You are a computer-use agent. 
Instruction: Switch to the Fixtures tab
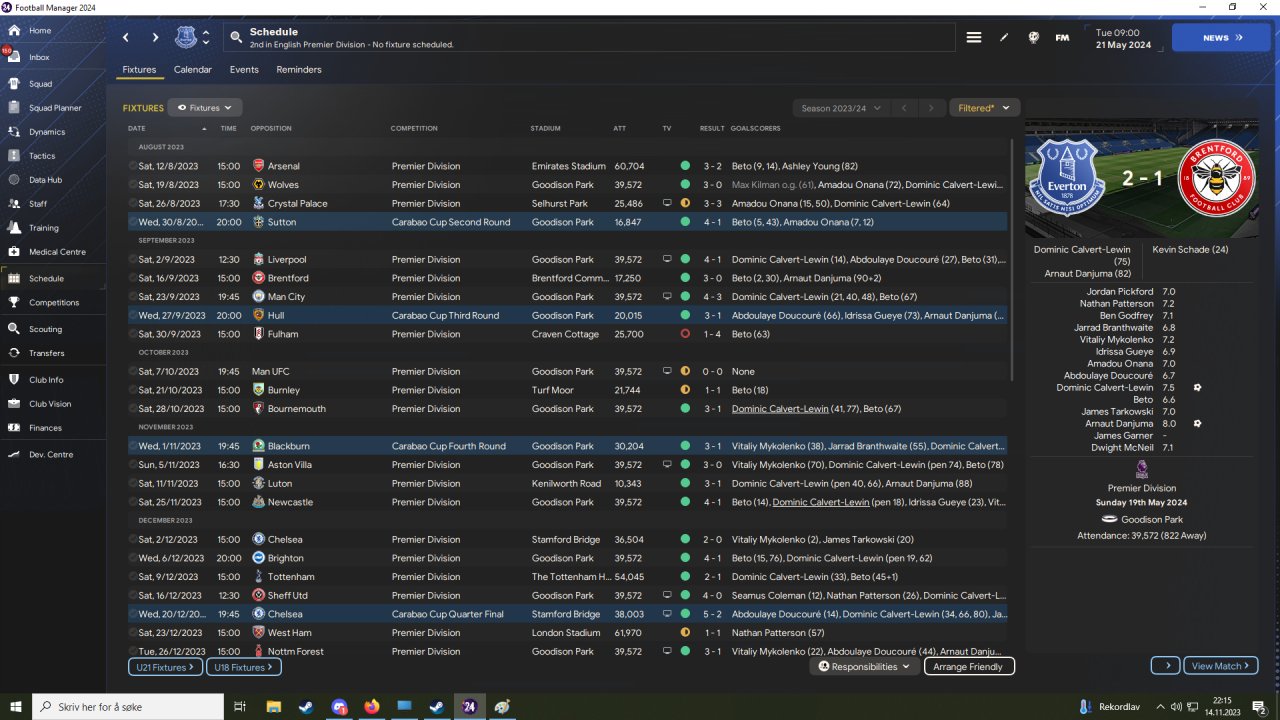coord(139,70)
